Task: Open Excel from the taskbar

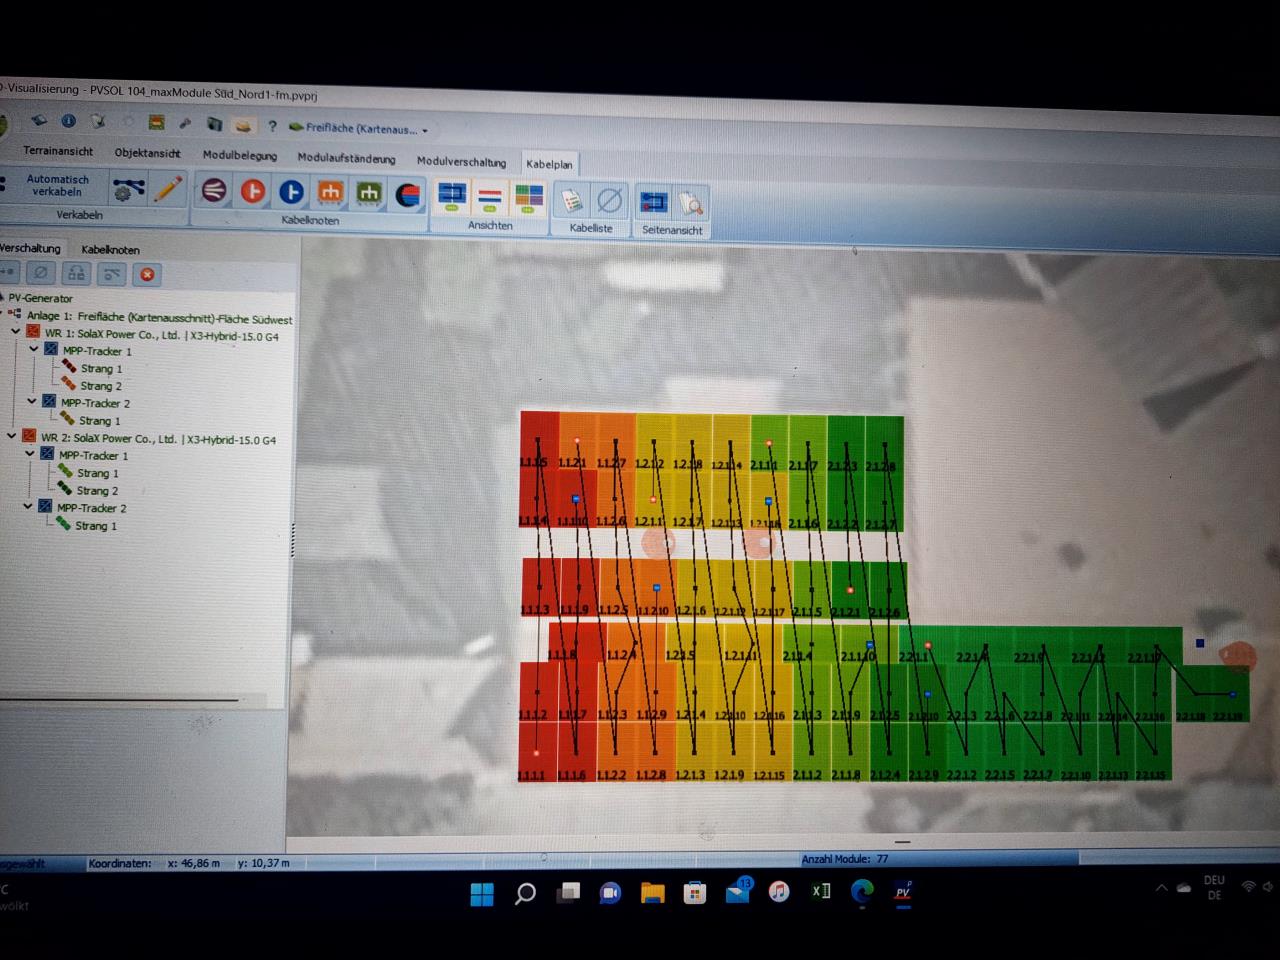Action: point(821,890)
